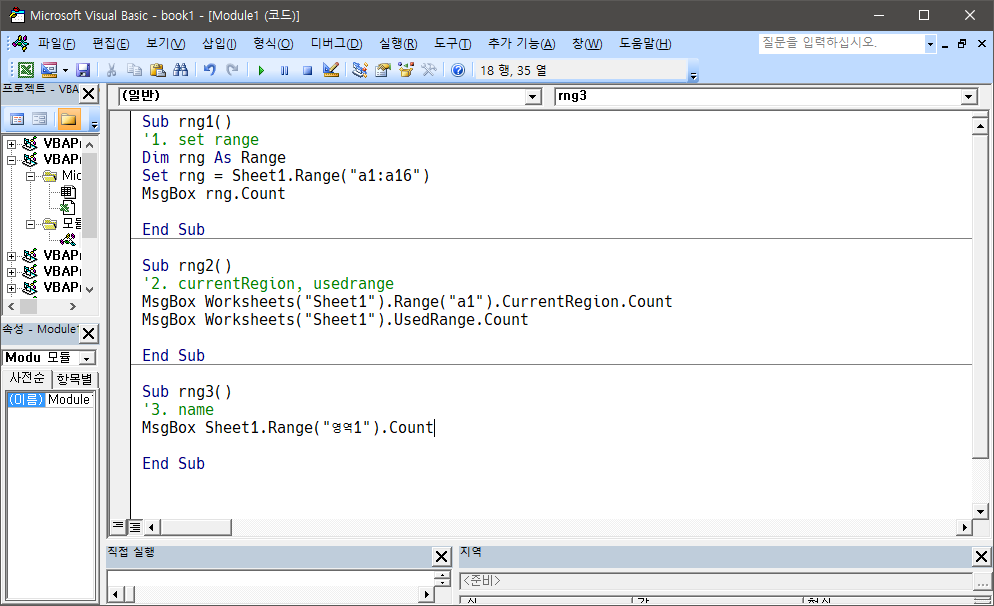
Task: Click the Paste clipboard icon
Action: tap(158, 70)
